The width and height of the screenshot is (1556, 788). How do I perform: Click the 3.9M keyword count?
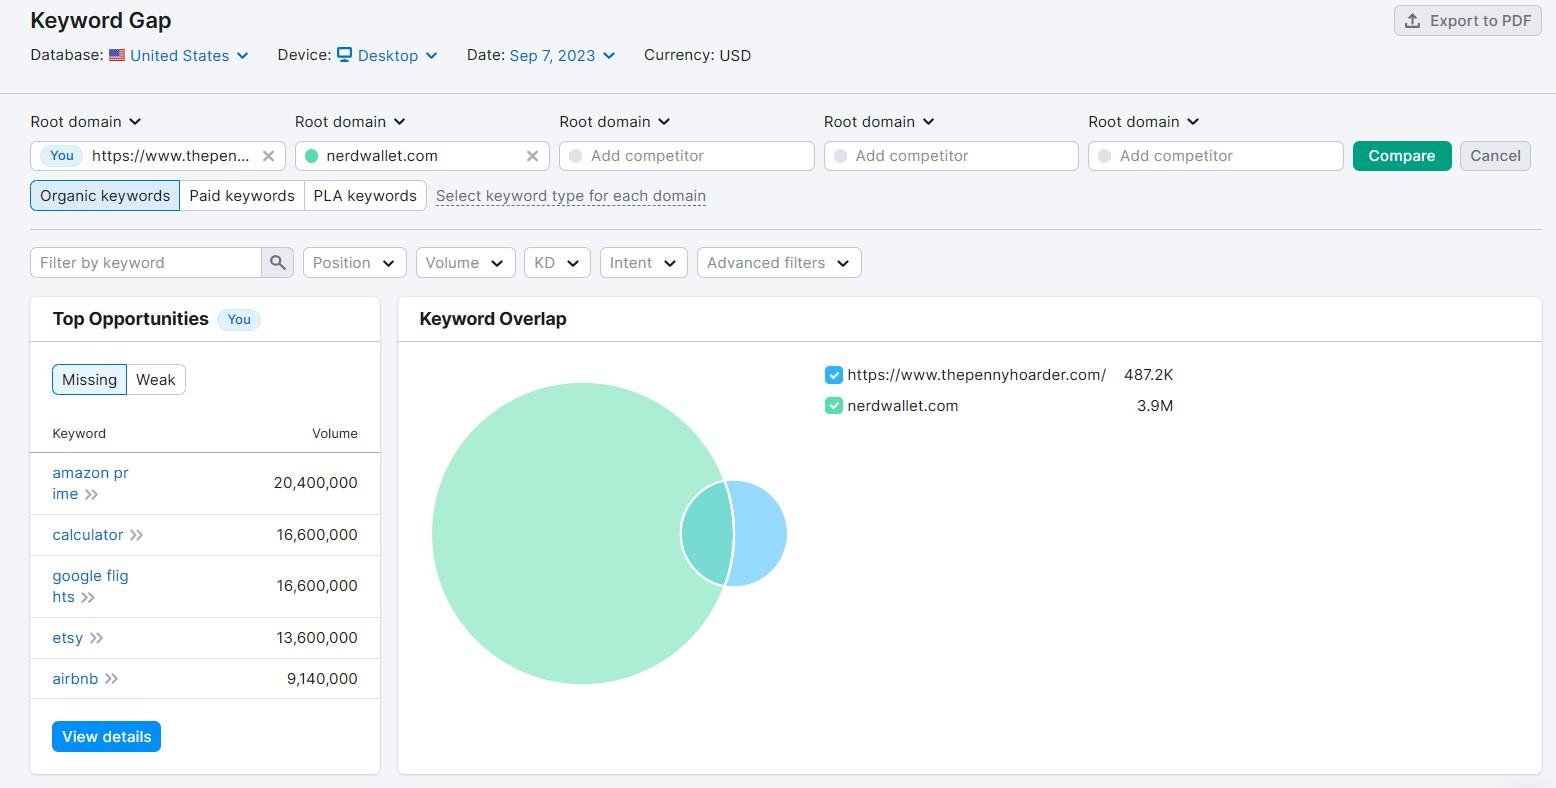(1155, 406)
